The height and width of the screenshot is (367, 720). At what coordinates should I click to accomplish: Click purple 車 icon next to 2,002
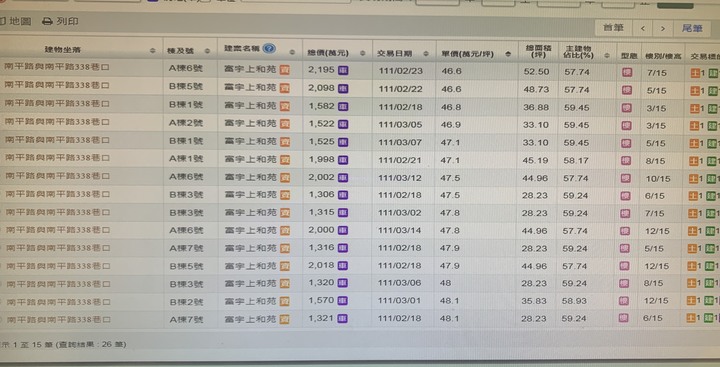[343, 178]
